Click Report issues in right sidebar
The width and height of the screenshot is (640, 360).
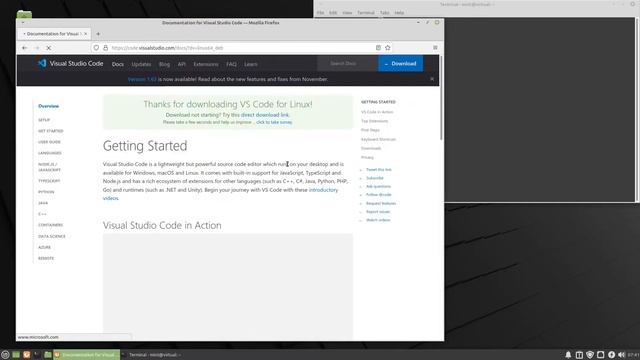378,211
